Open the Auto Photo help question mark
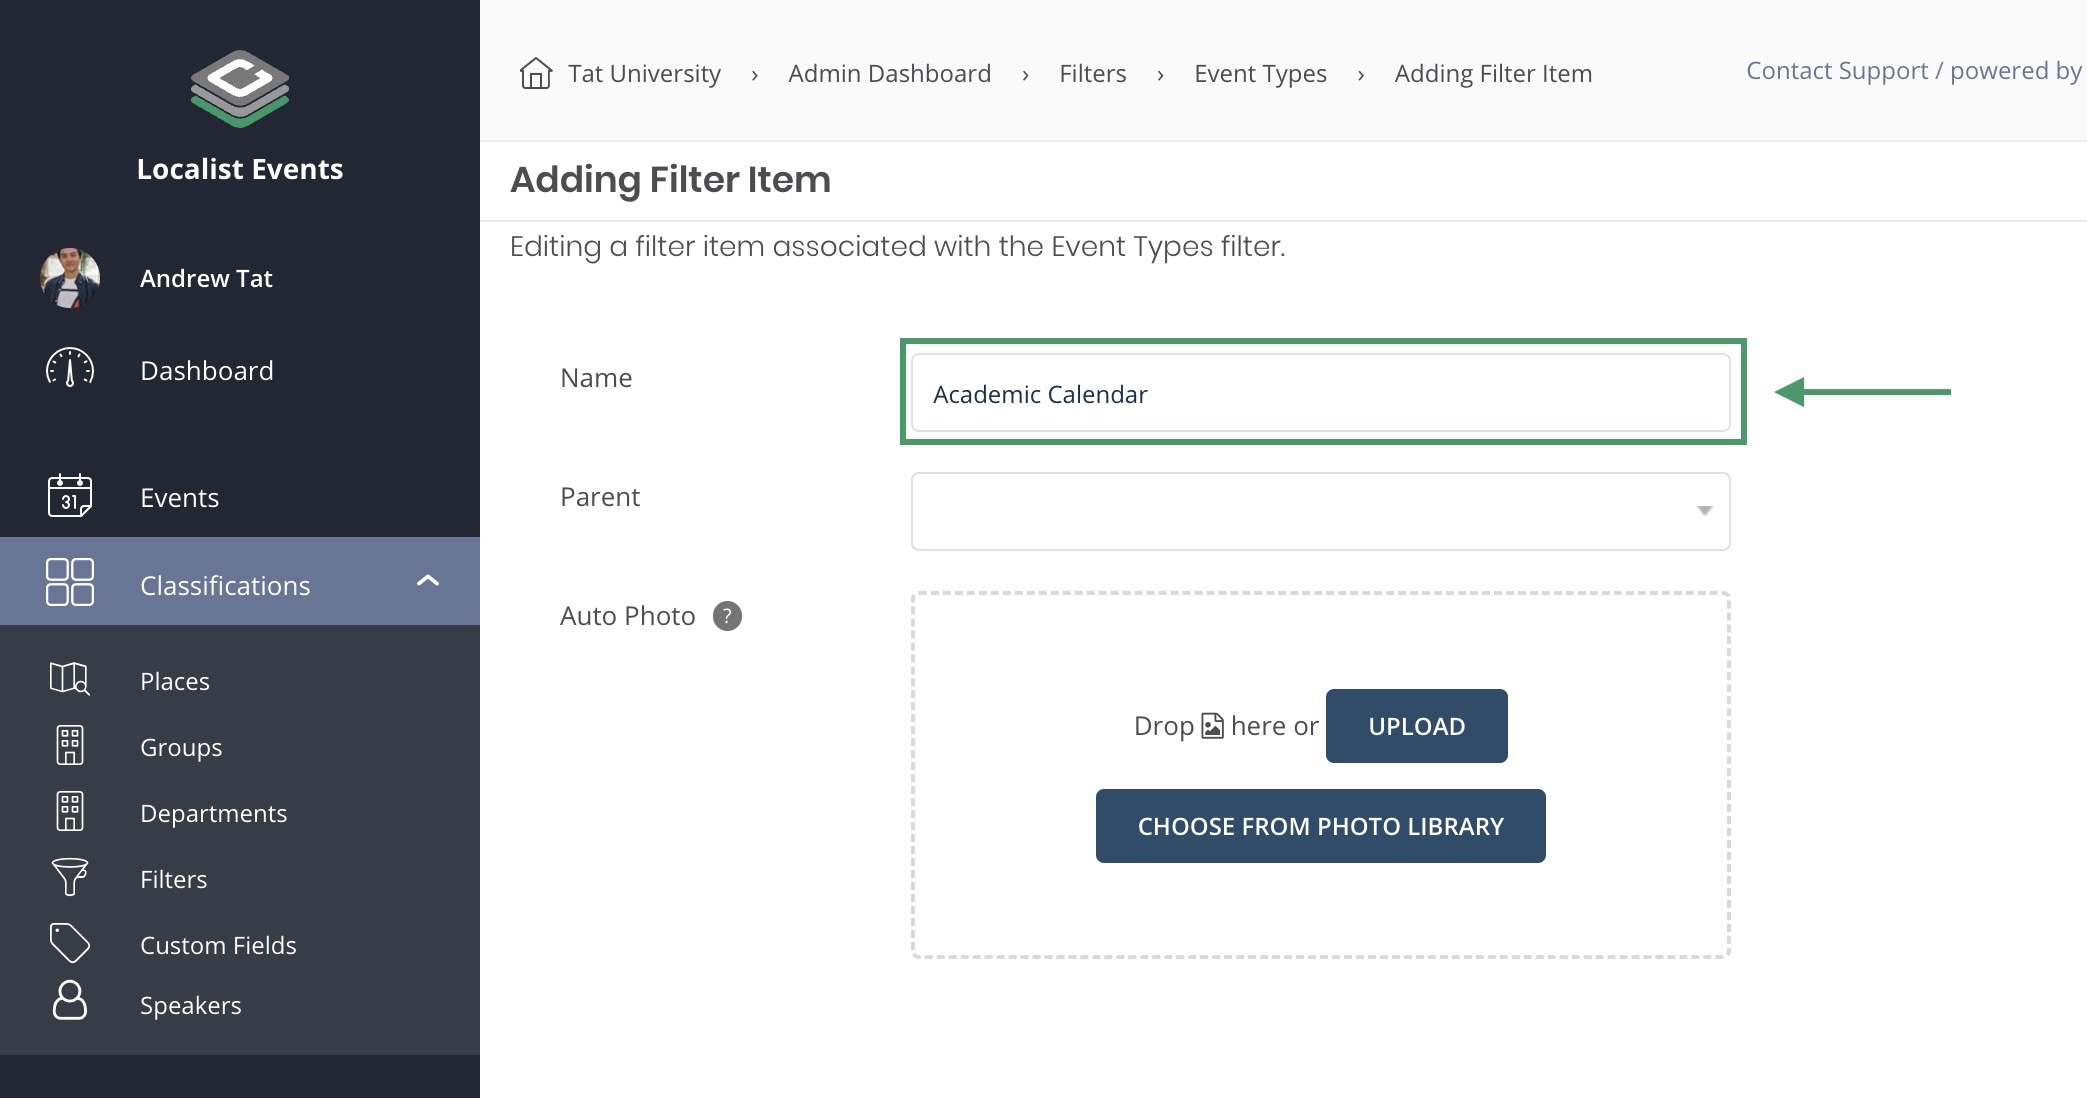 (x=727, y=616)
